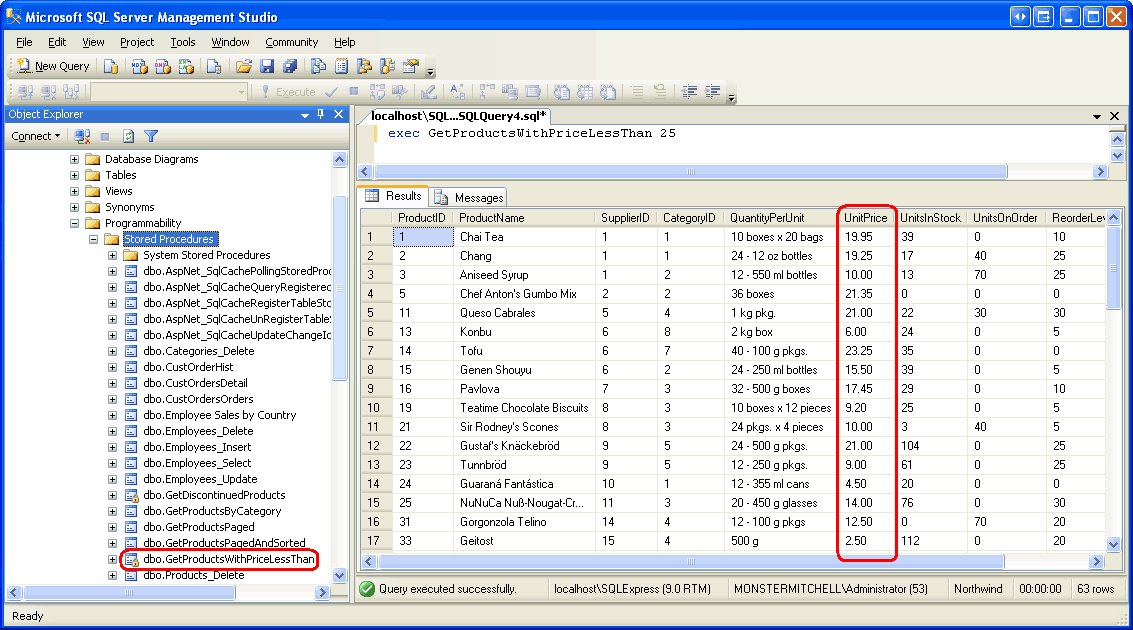This screenshot has width=1133, height=630.
Task: Open the Connect dropdown in Object Explorer
Action: coord(36,136)
